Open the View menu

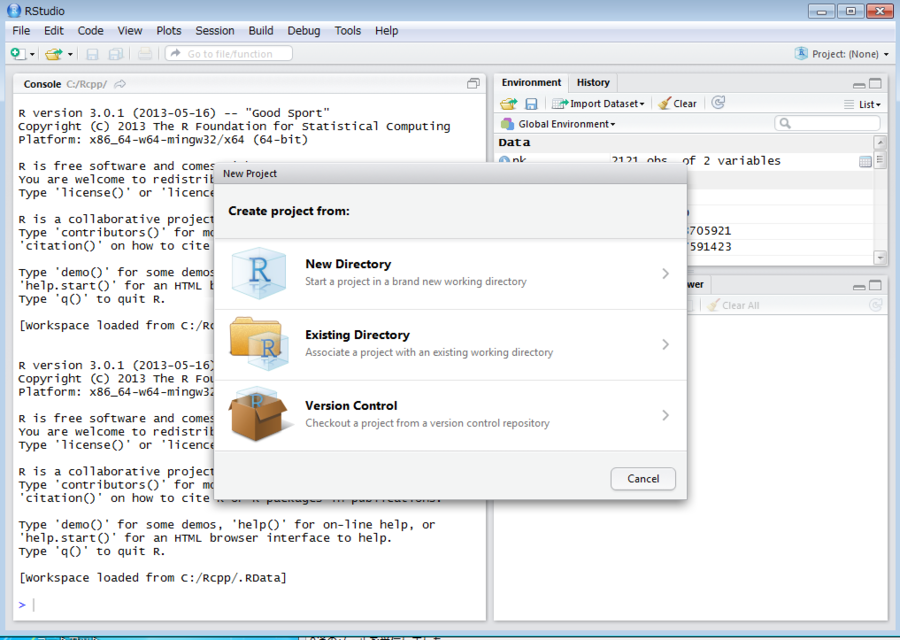point(130,30)
